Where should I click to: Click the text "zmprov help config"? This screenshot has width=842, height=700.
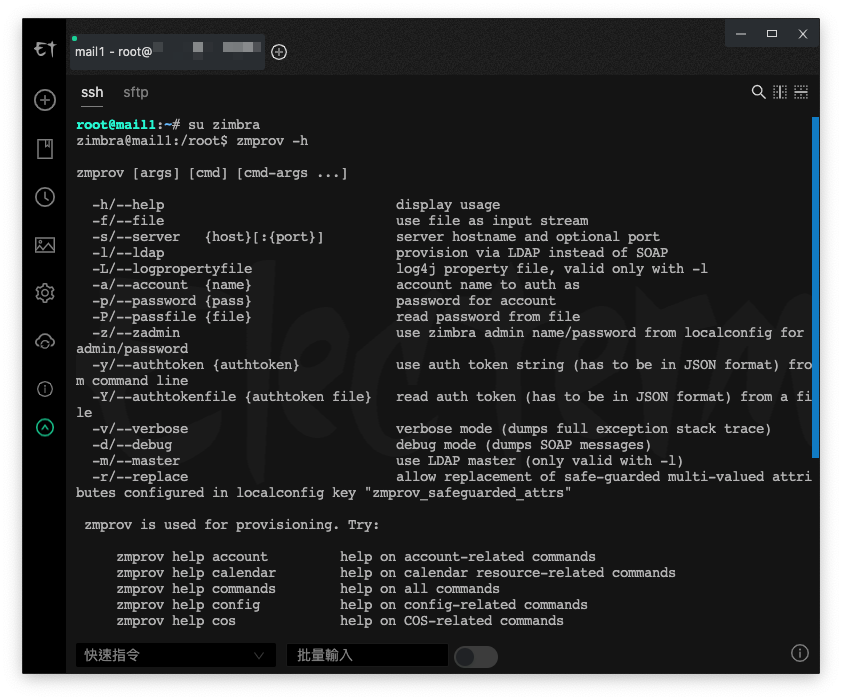coord(188,605)
